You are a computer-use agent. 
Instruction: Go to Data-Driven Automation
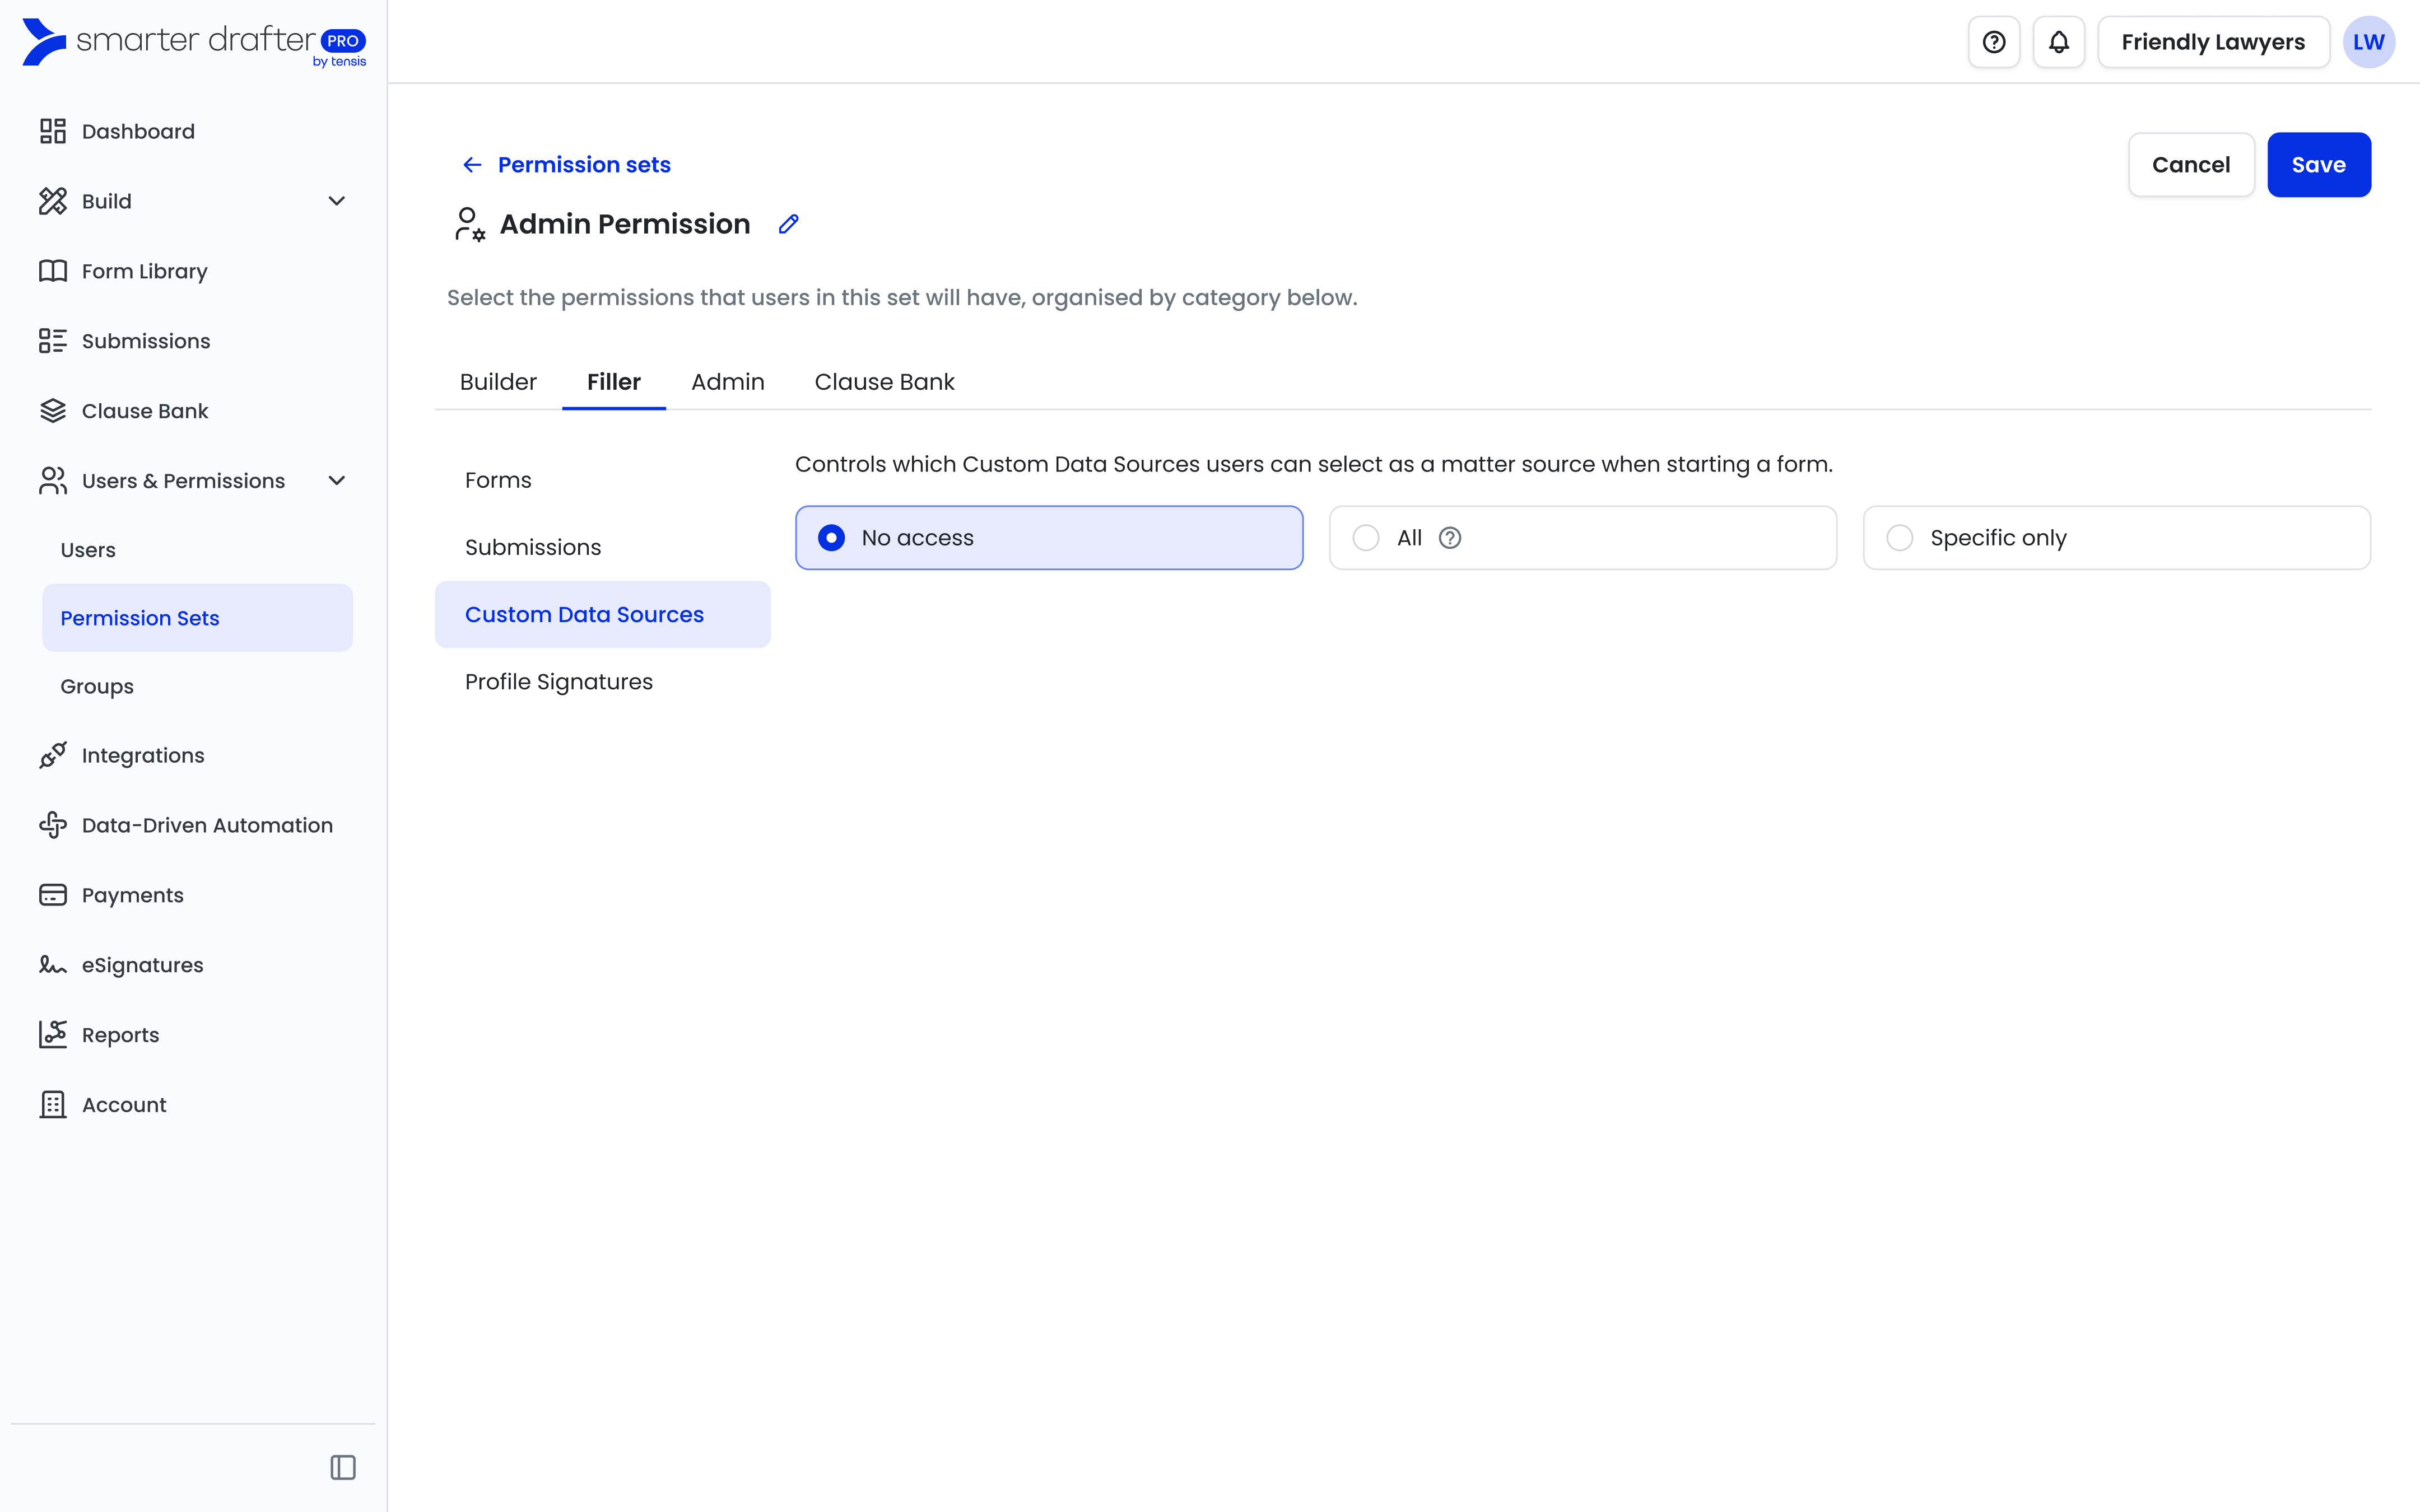(x=206, y=825)
